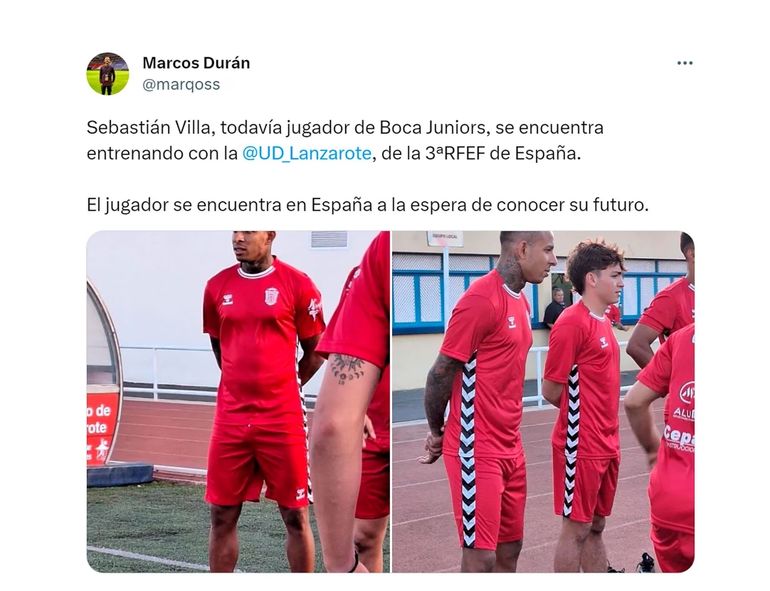Click the hummel logo on curly-haired player's shirt
Image resolution: width=770 pixels, height=591 pixels.
604,342
